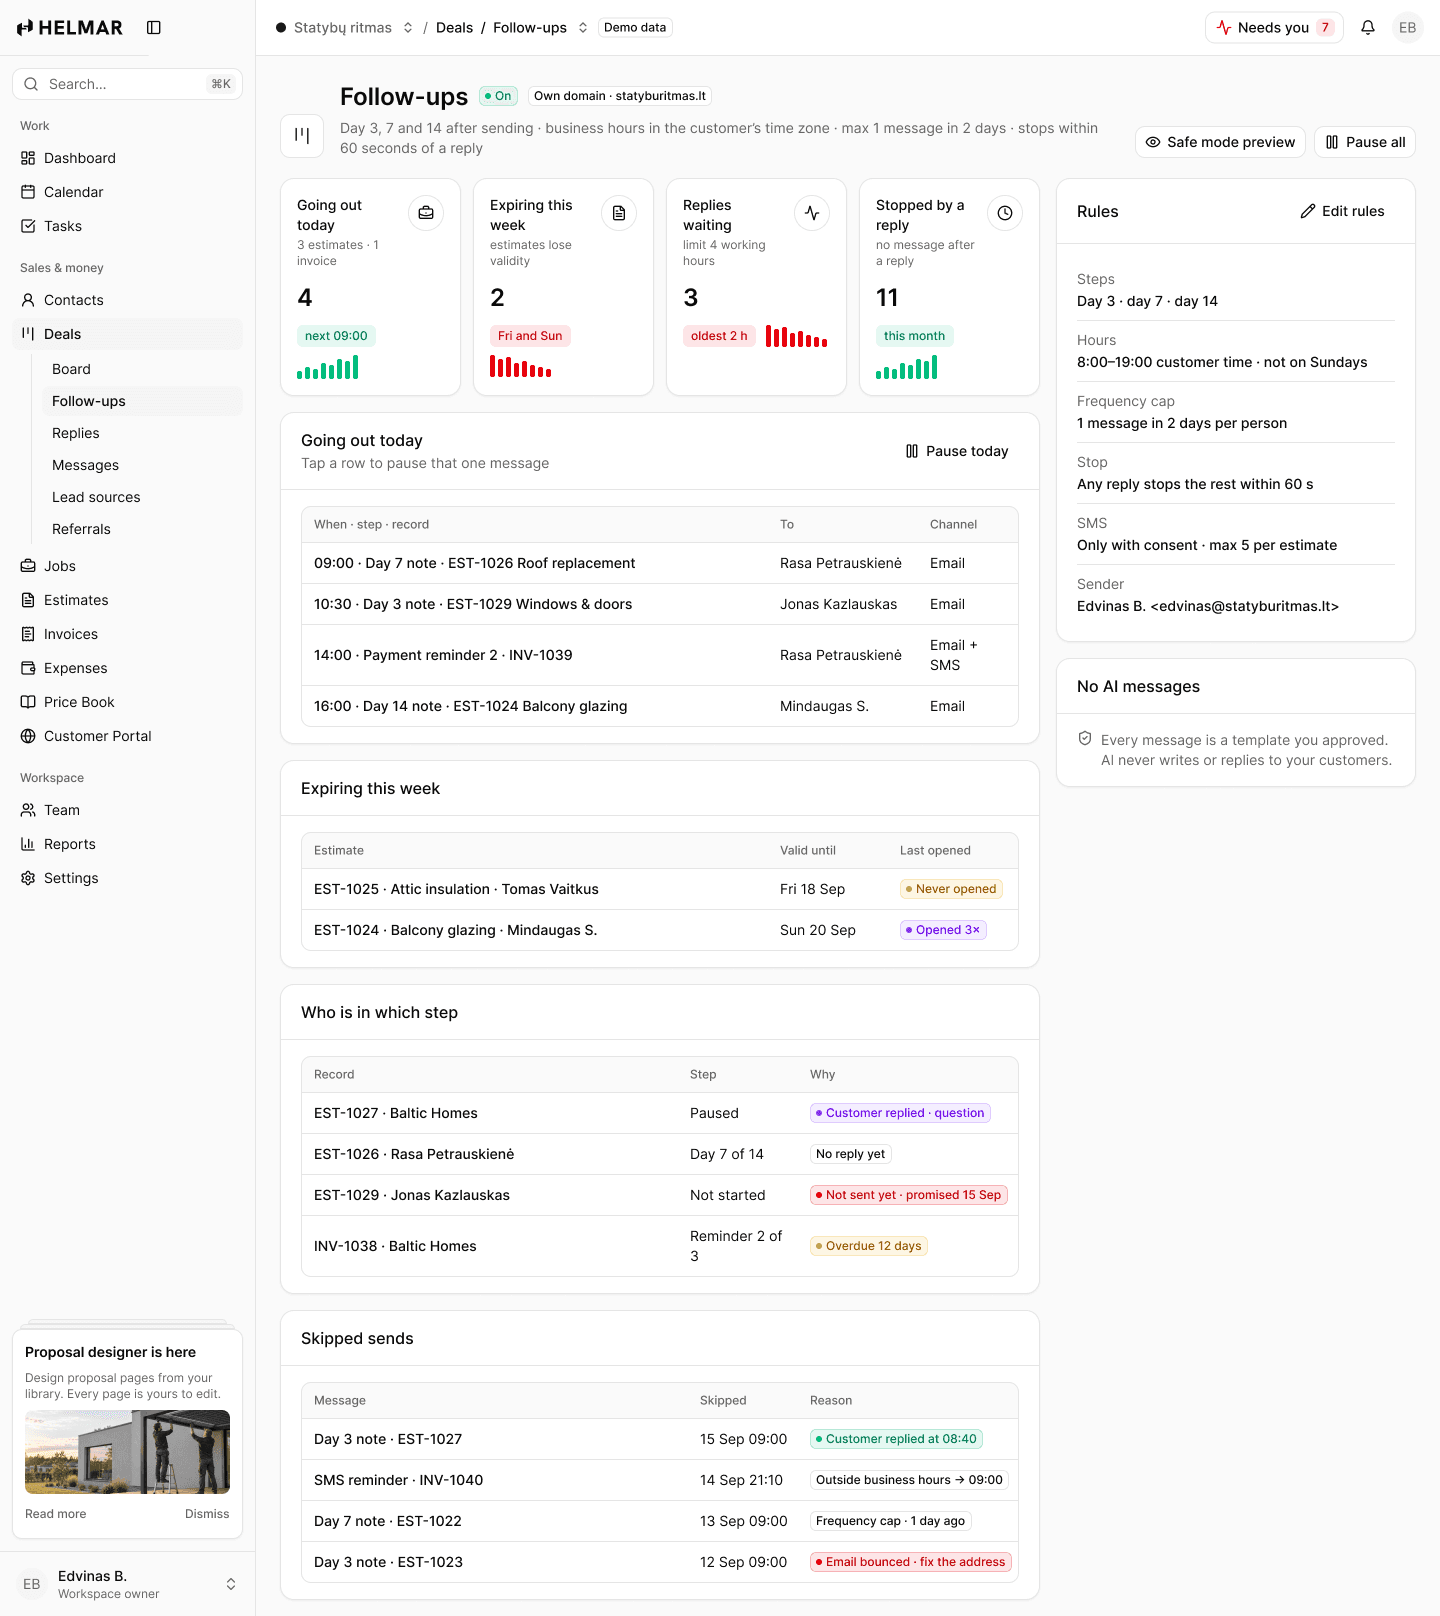The width and height of the screenshot is (1440, 1616).
Task: Click Pause today button
Action: click(x=957, y=451)
